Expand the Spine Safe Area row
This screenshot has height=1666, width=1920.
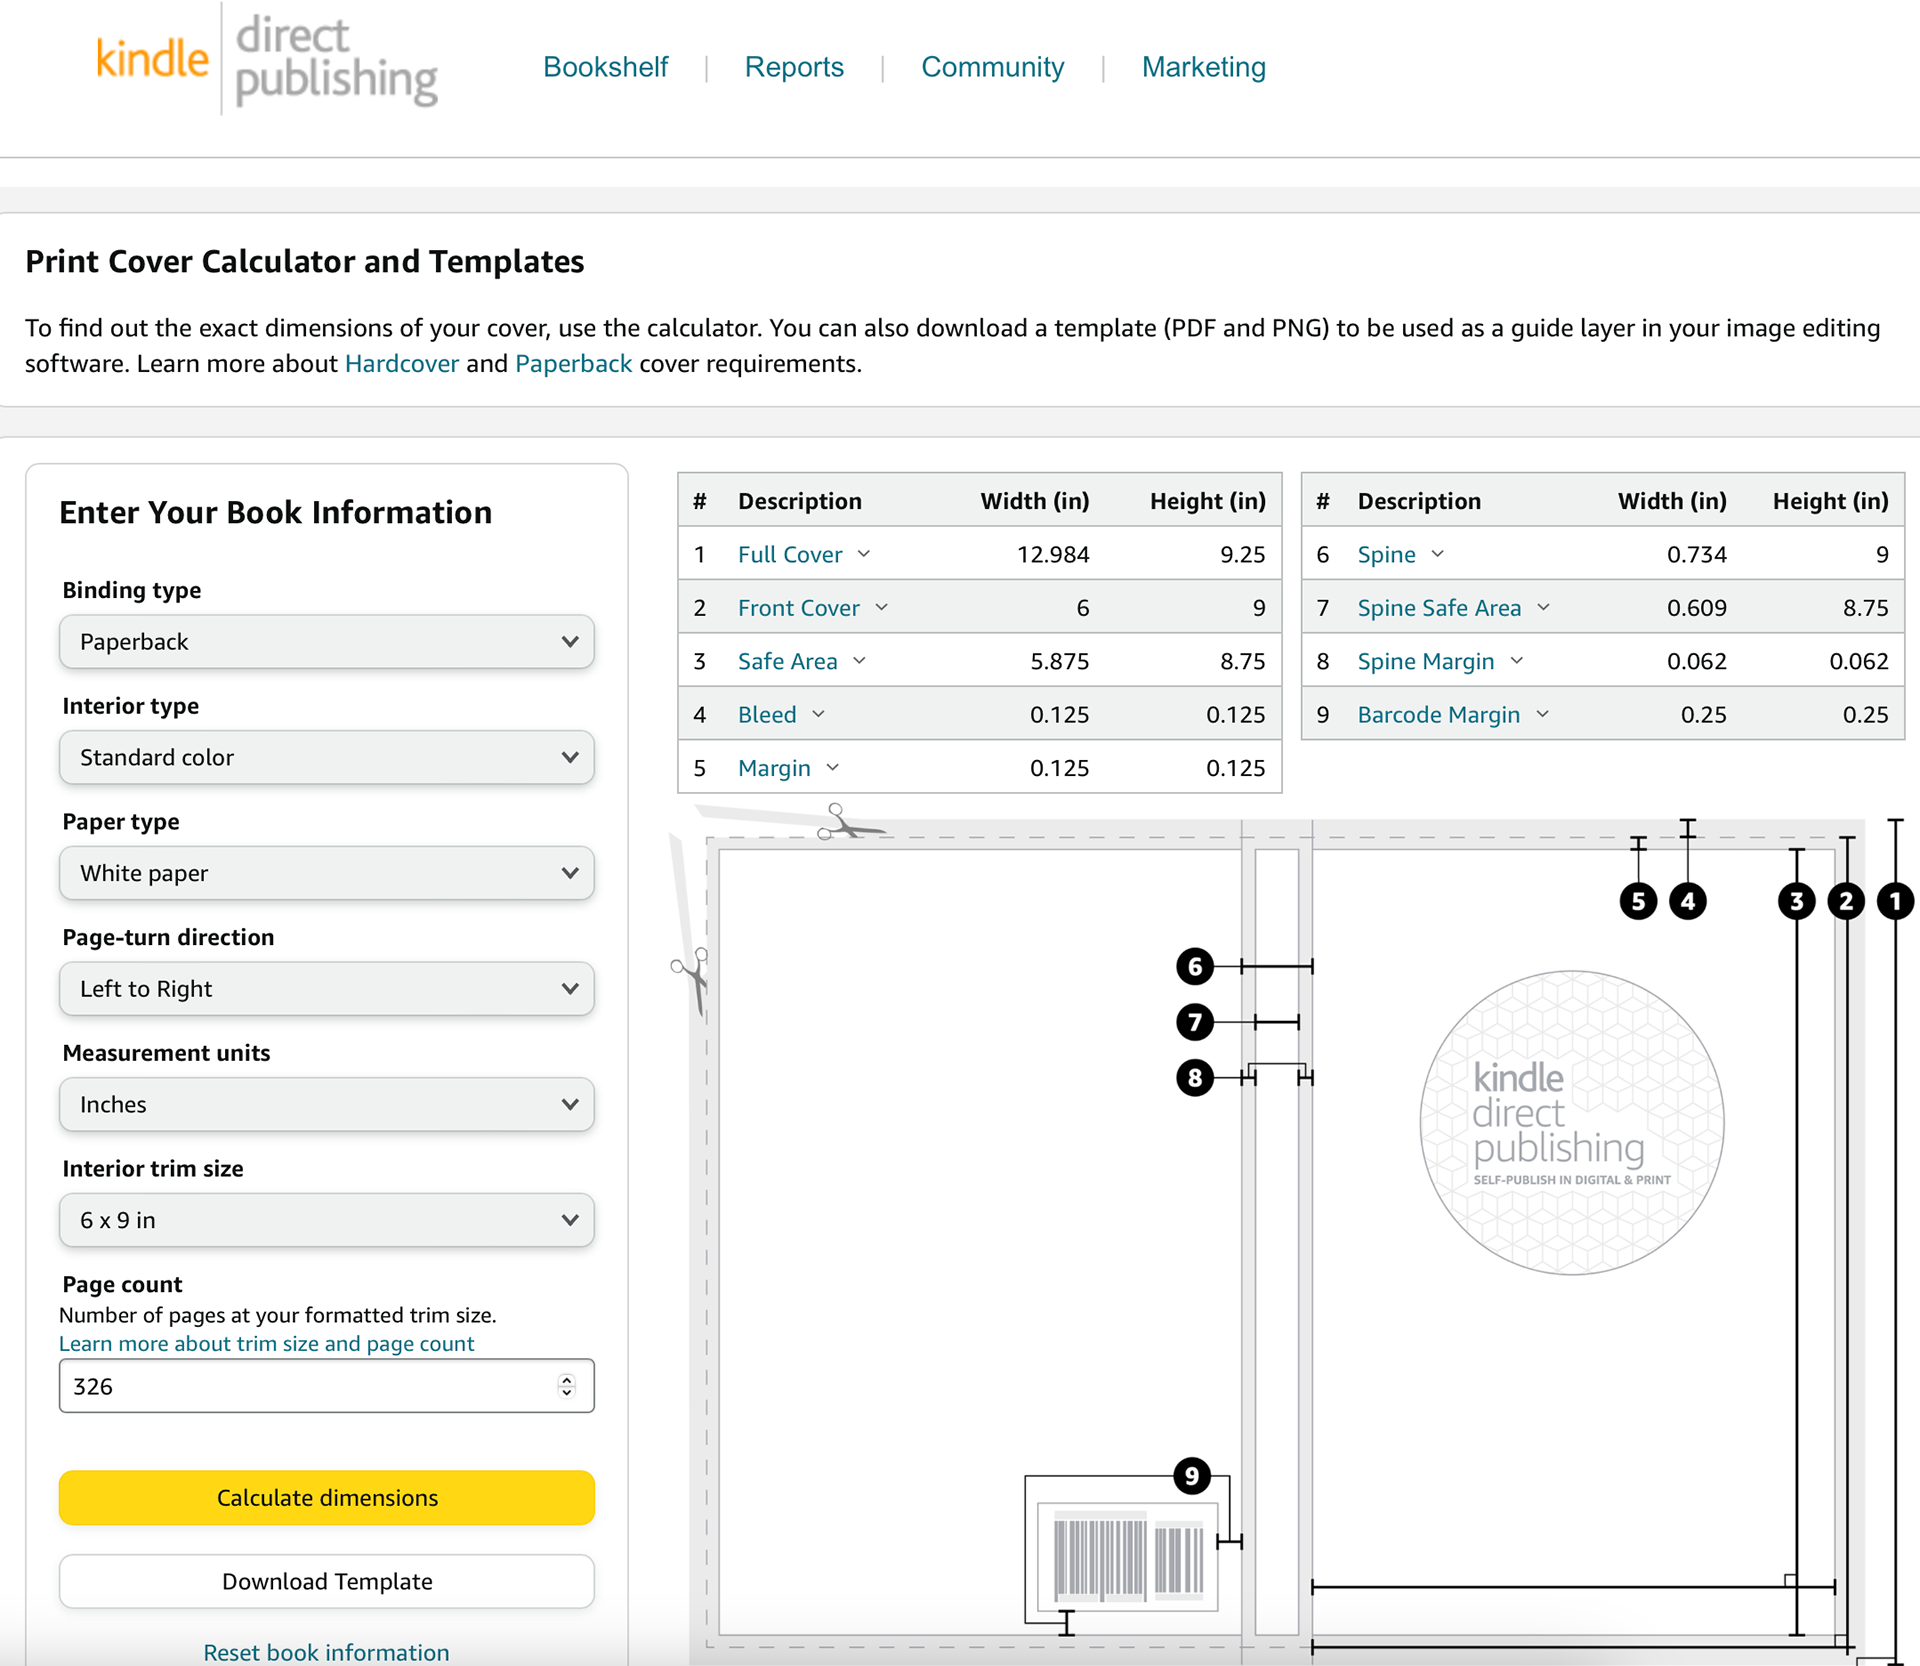[x=1454, y=607]
